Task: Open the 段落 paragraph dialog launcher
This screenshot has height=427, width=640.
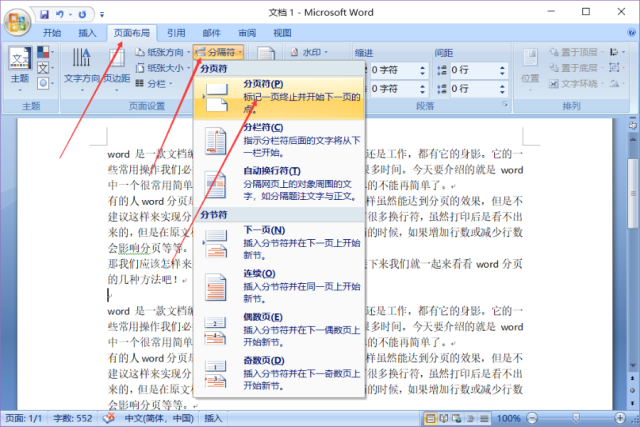Action: tap(505, 105)
